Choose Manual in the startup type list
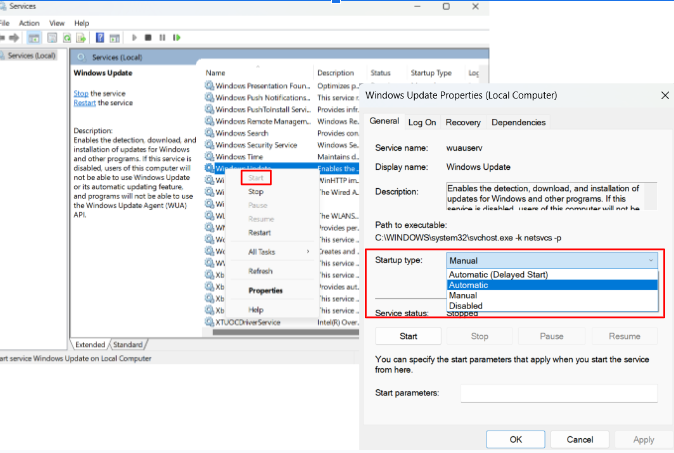The image size is (674, 453). point(552,295)
